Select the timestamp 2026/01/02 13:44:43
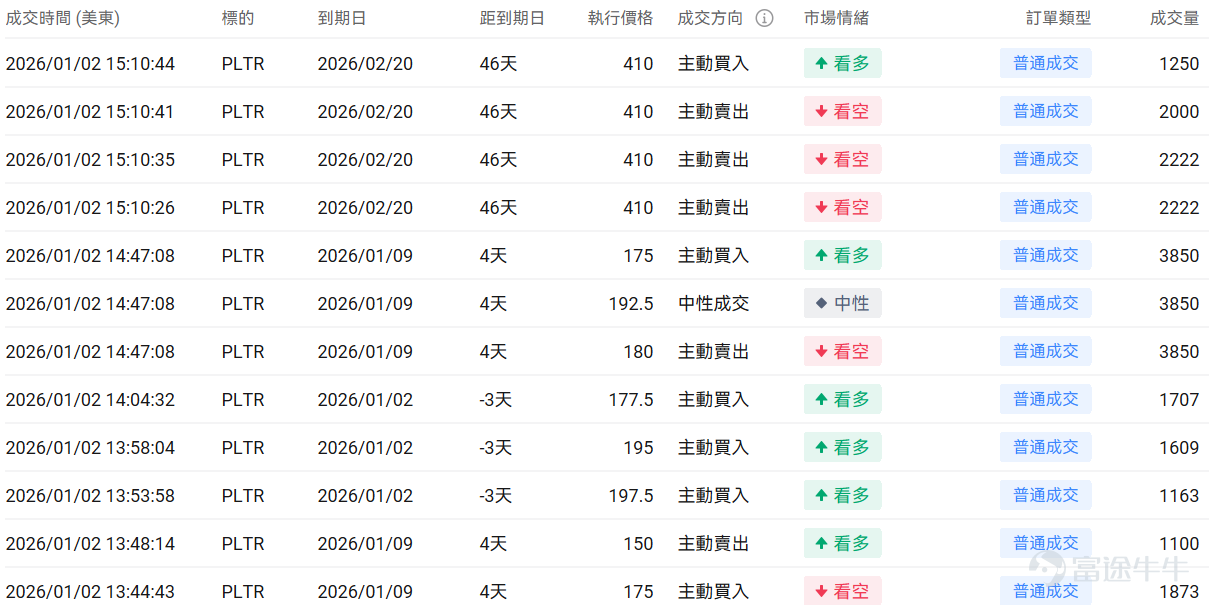 (x=90, y=592)
